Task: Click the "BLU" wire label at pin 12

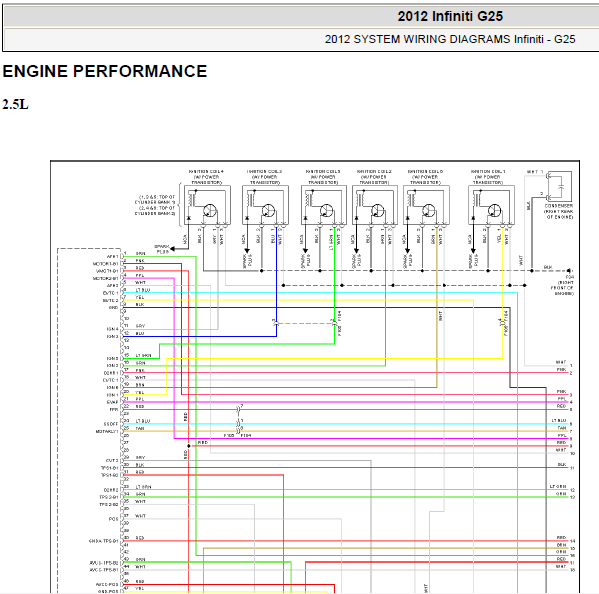Action: (x=140, y=333)
